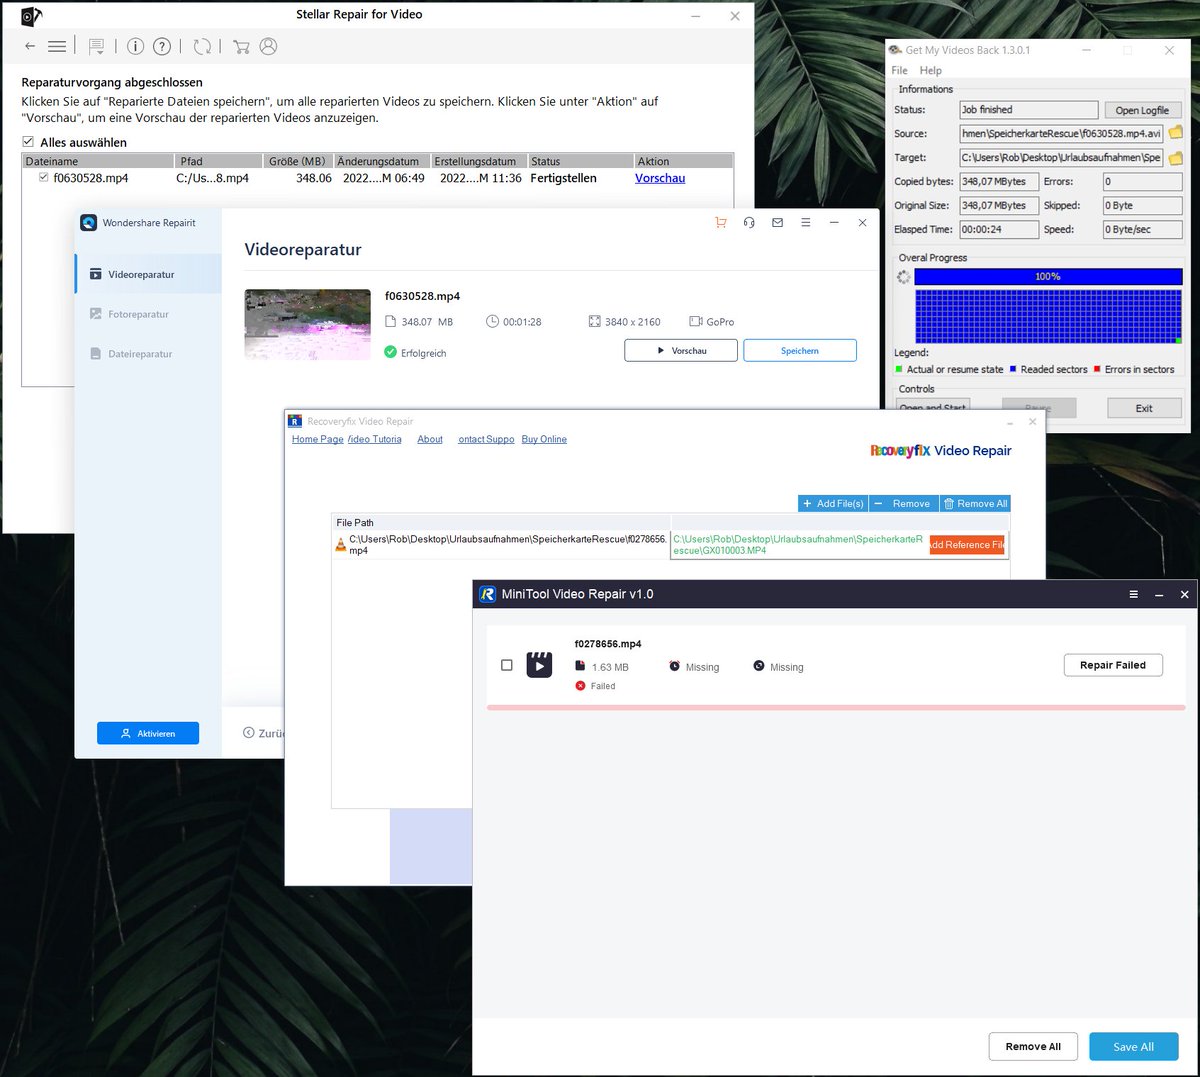
Task: Click the refresh/update icon in Stellar toolbar
Action: pyautogui.click(x=202, y=46)
